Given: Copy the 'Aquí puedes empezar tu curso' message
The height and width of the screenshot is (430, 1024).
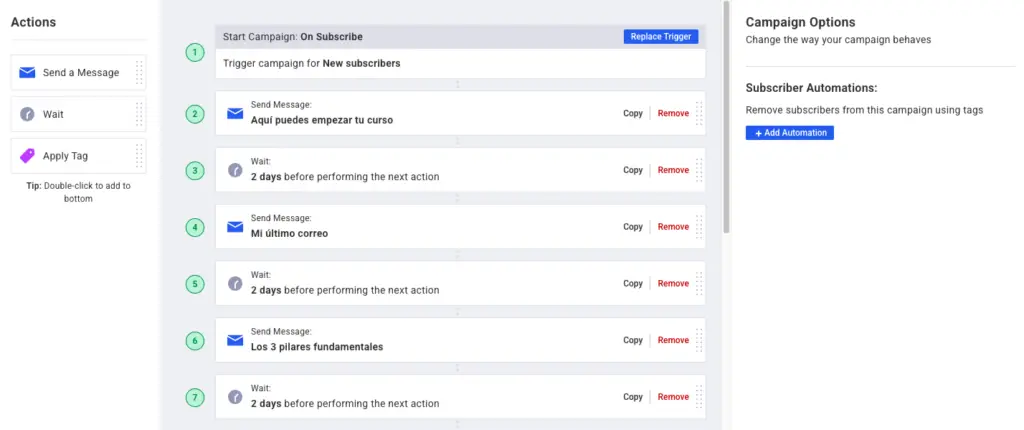Looking at the screenshot, I should (633, 113).
